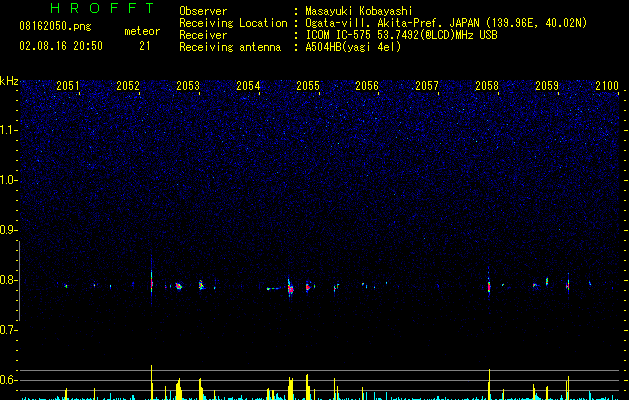Click the Observer label
The width and height of the screenshot is (629, 400).
click(203, 11)
